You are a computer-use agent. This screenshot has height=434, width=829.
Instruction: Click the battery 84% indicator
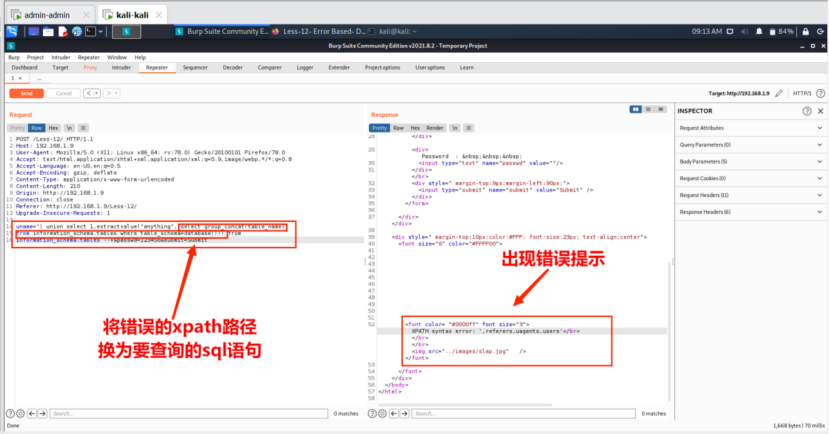coord(781,32)
